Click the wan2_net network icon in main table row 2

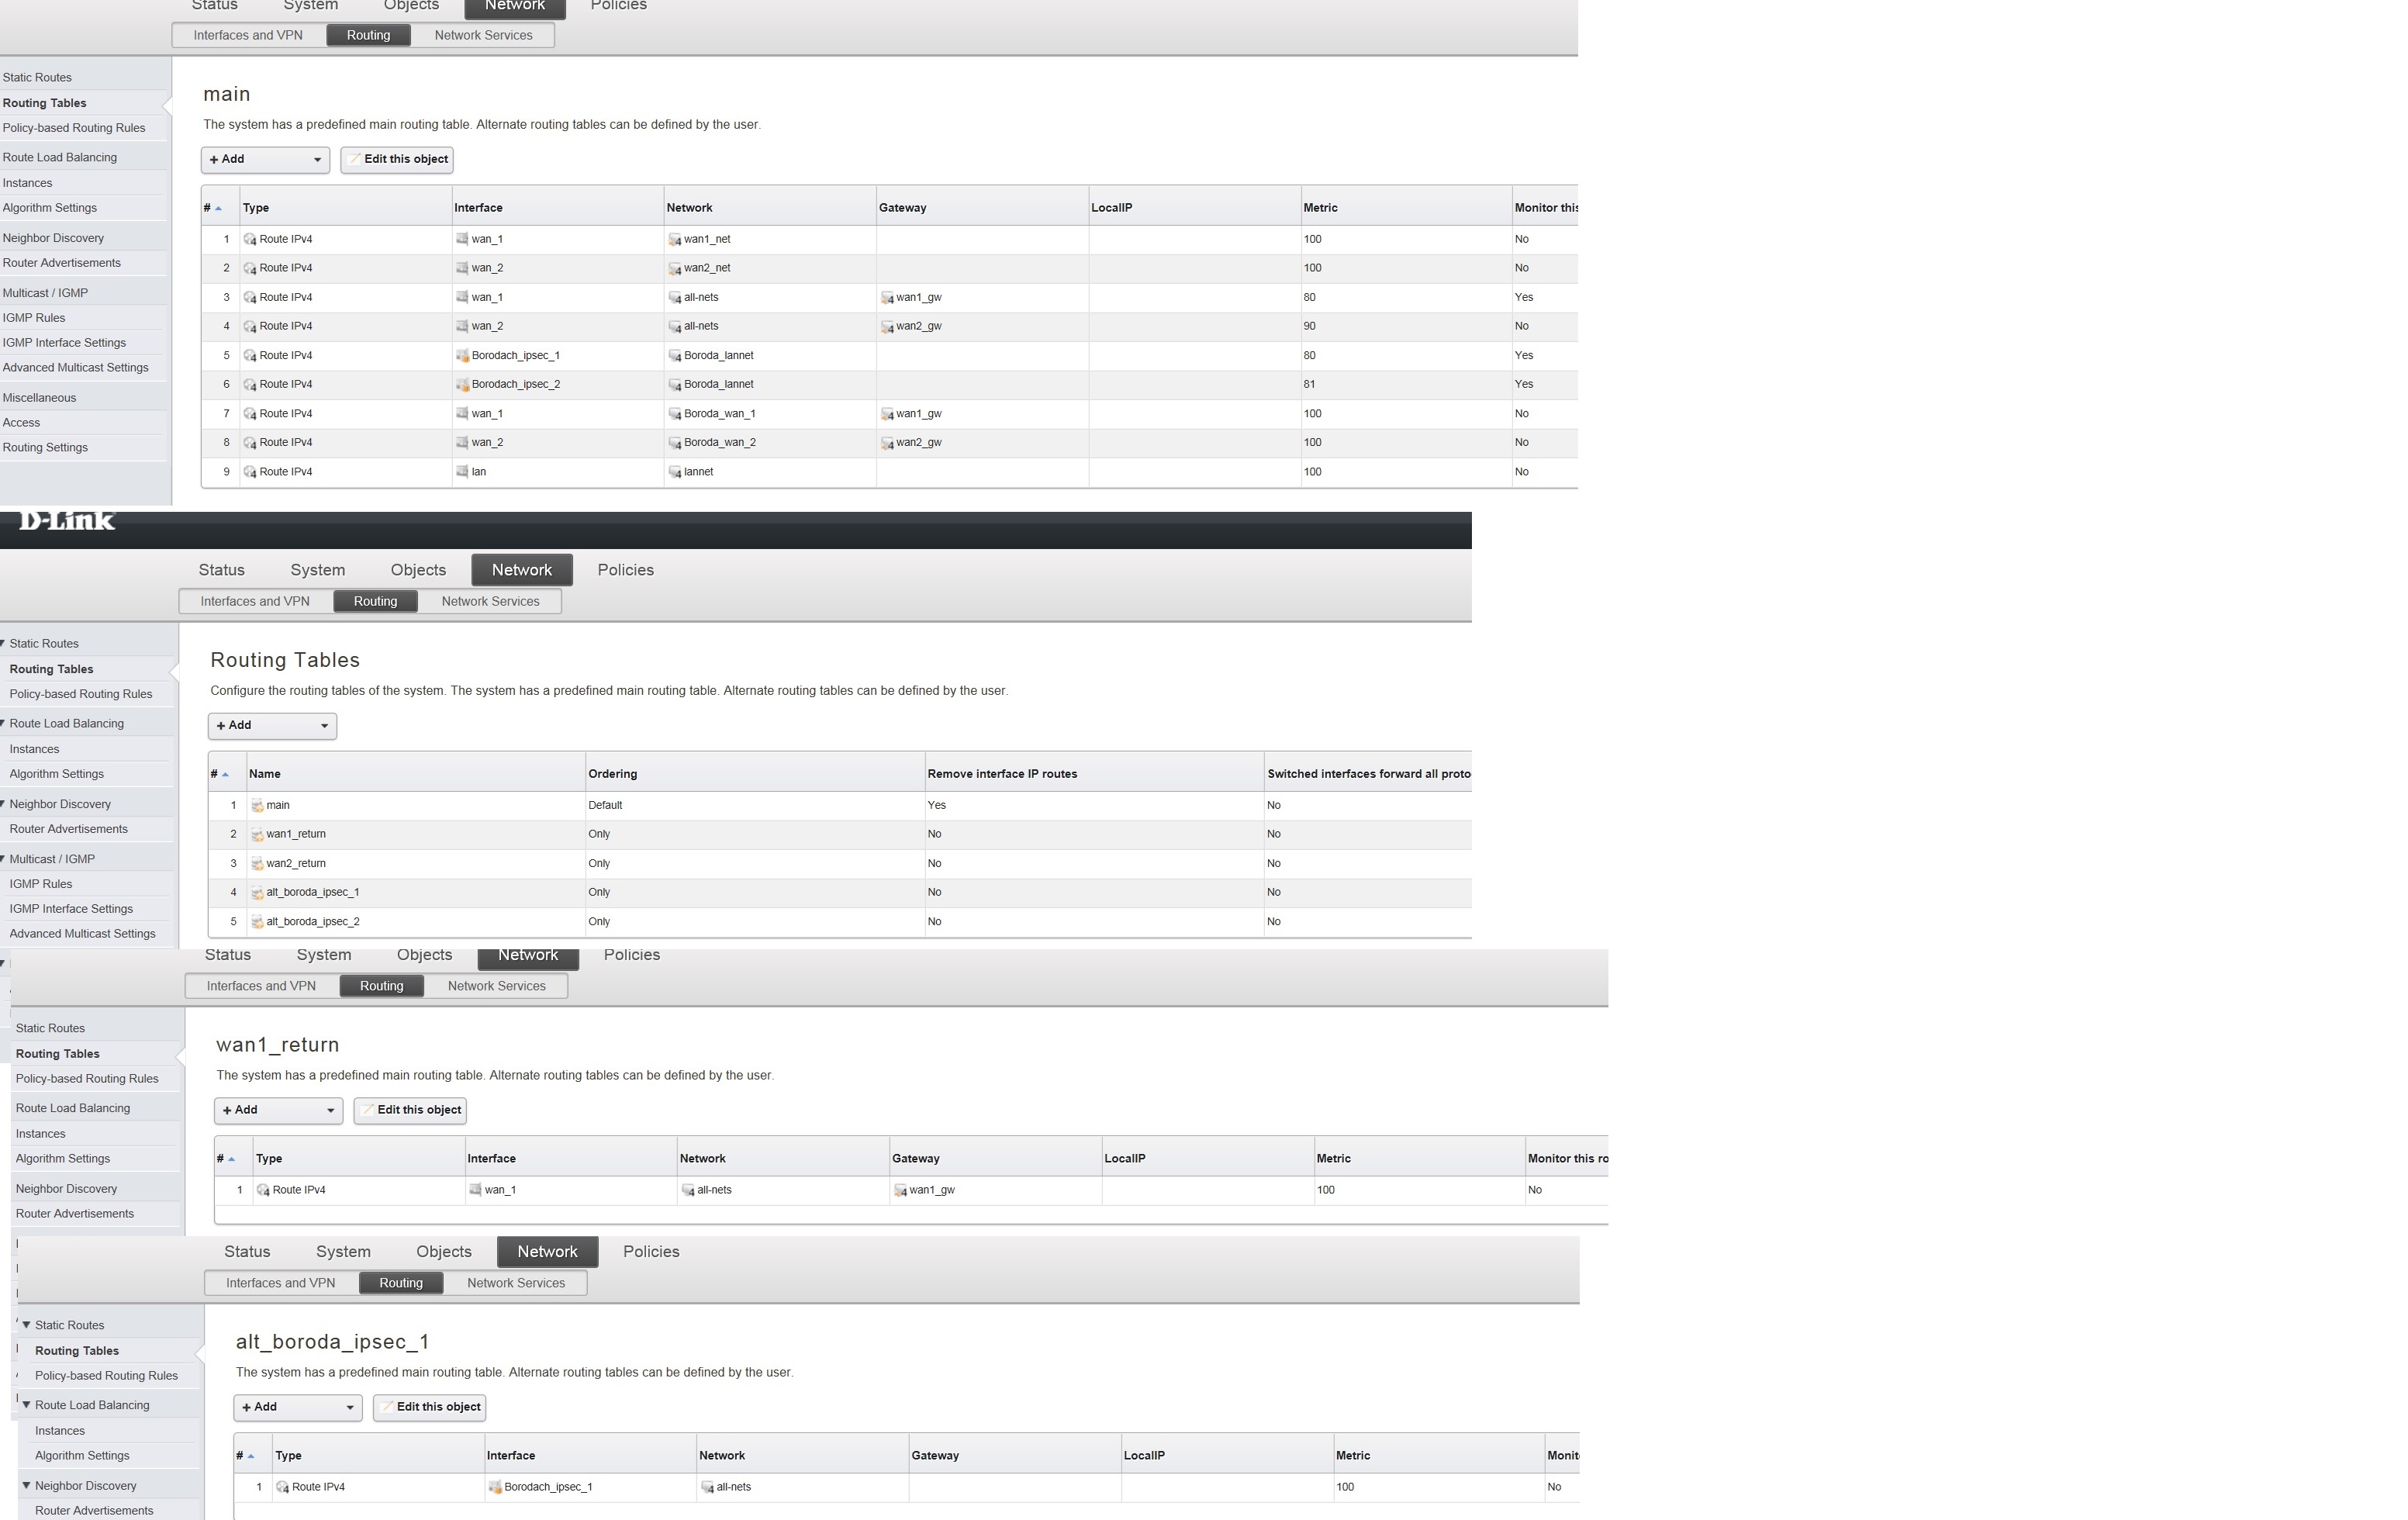tap(674, 269)
